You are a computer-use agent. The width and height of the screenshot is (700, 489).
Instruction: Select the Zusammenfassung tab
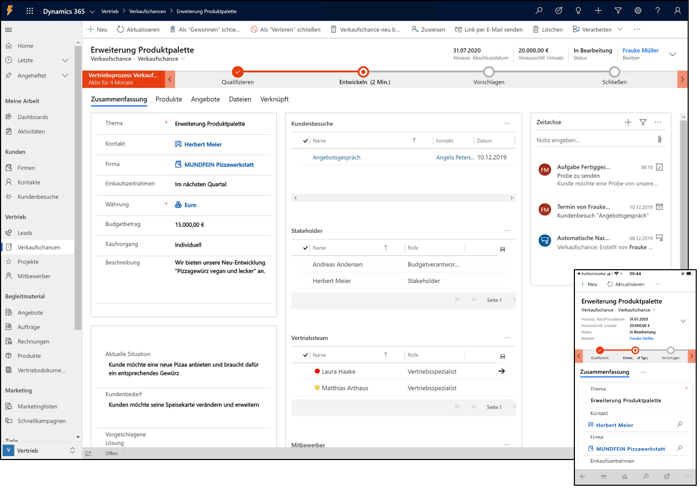click(x=119, y=99)
